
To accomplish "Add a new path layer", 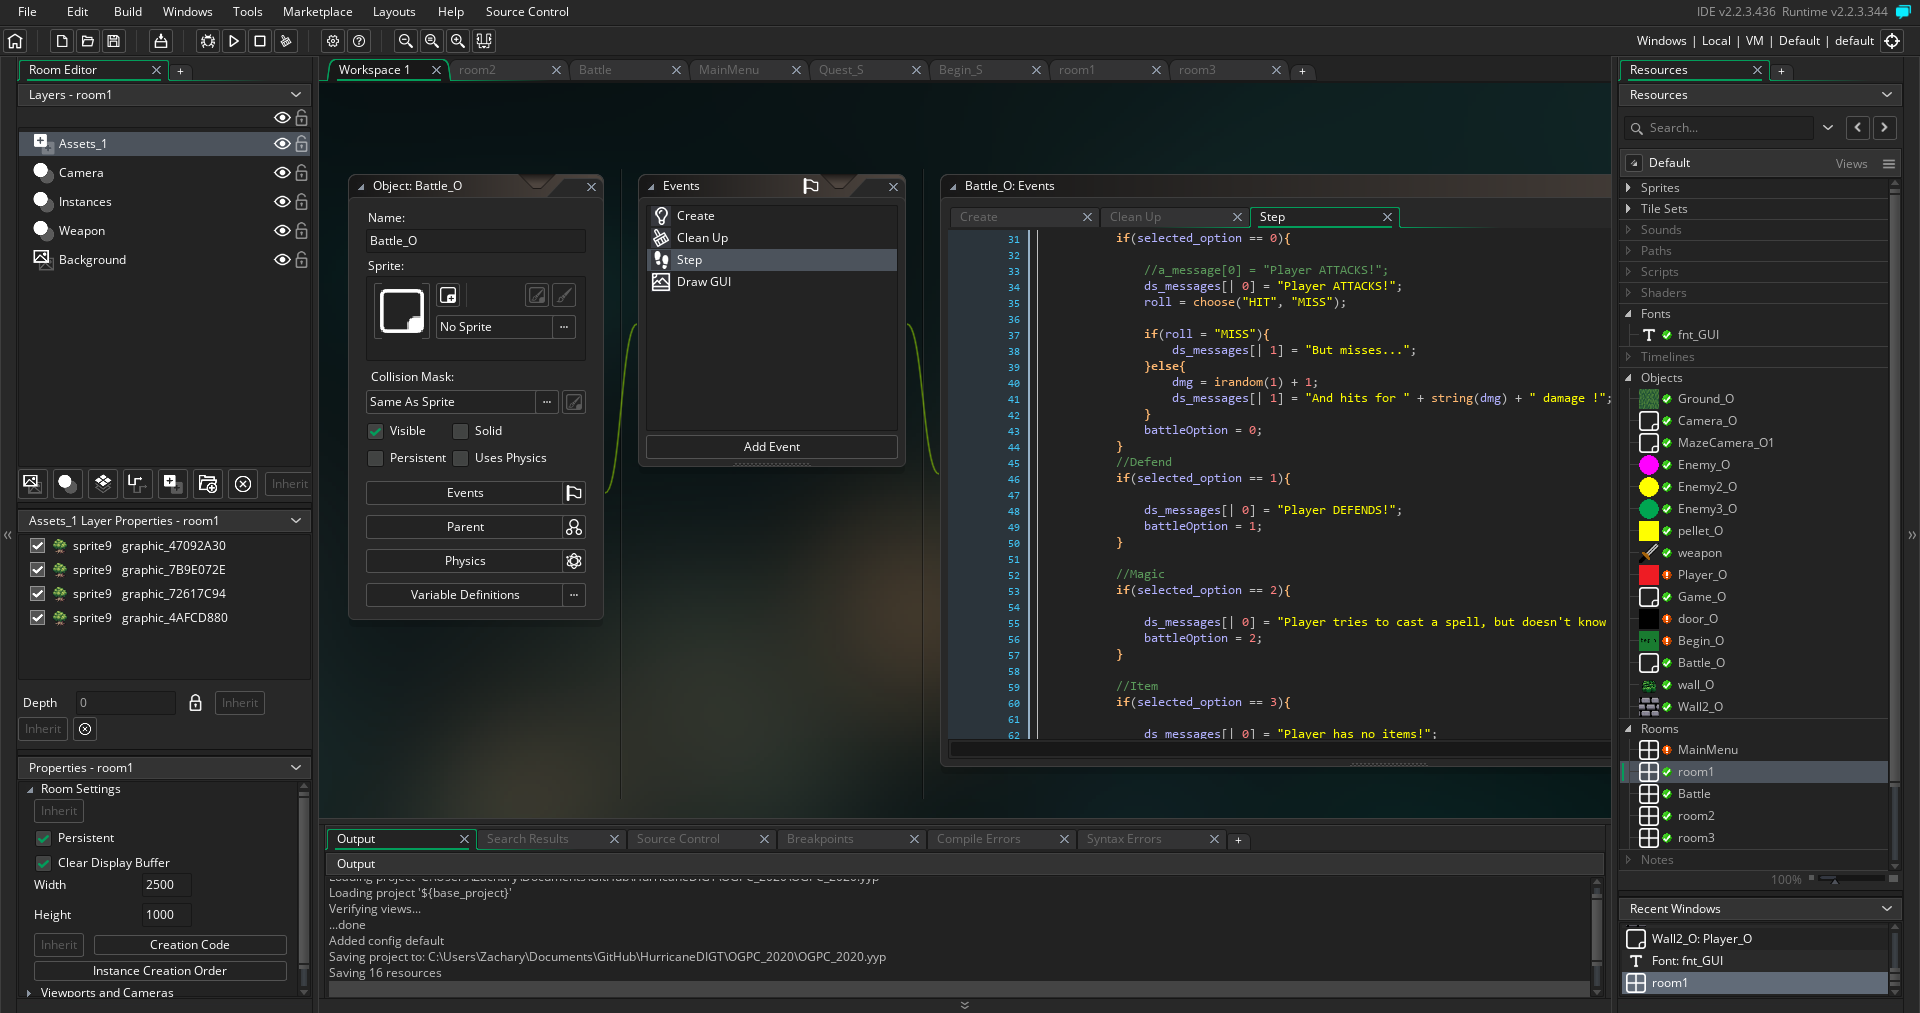I will point(136,484).
